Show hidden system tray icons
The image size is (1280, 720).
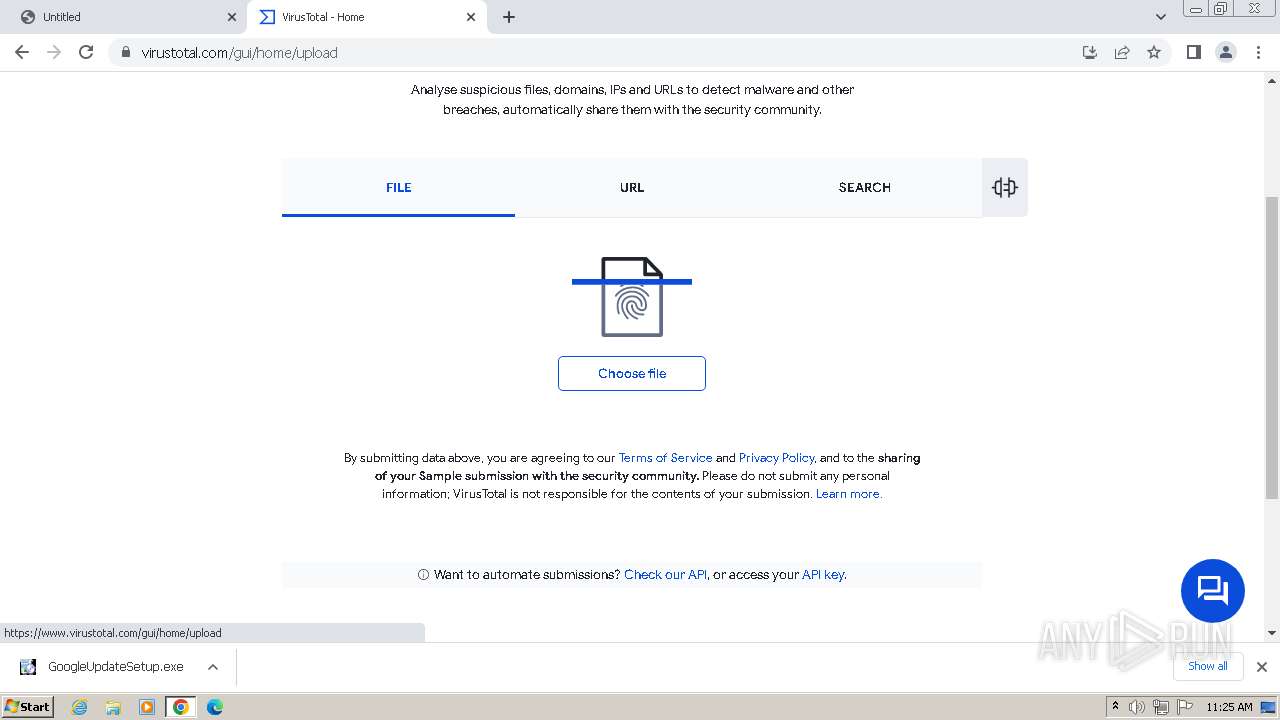point(1115,707)
